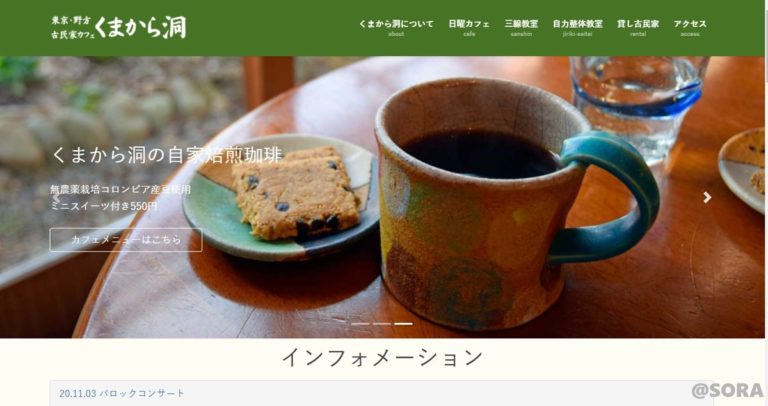Click the カフェメニューはこちら button

126,240
